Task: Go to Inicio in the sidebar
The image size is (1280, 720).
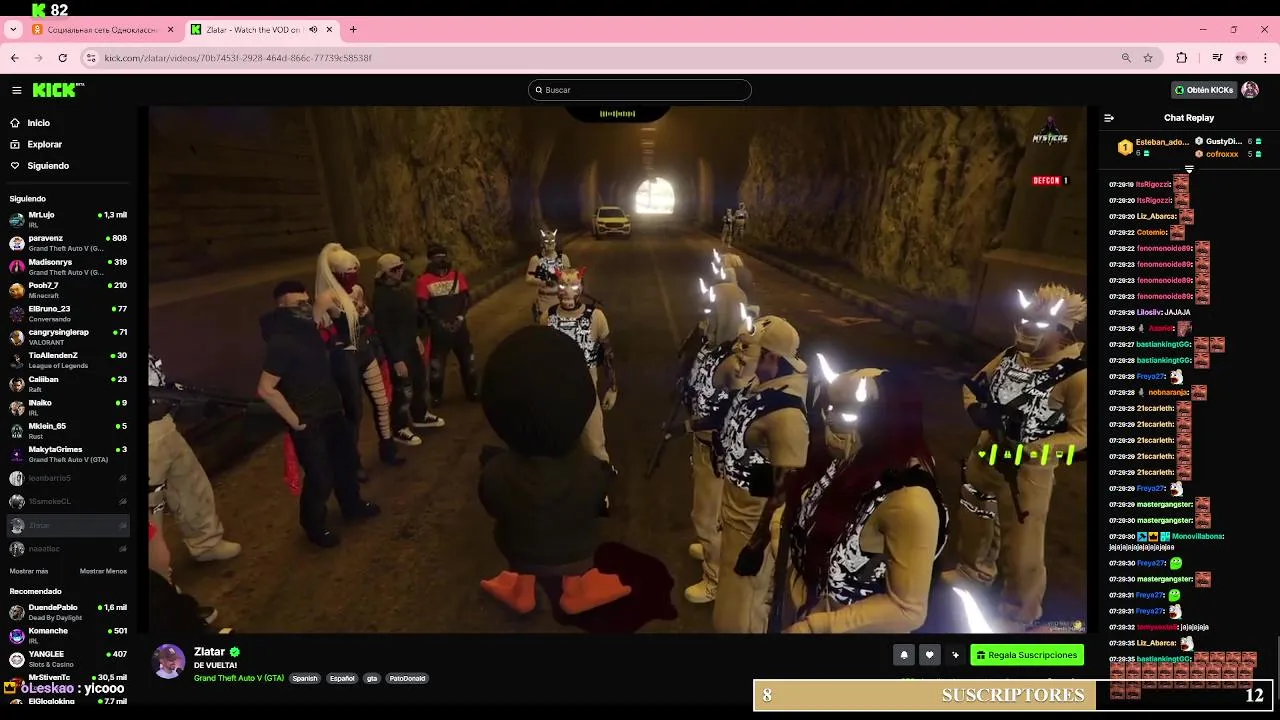Action: [x=38, y=123]
